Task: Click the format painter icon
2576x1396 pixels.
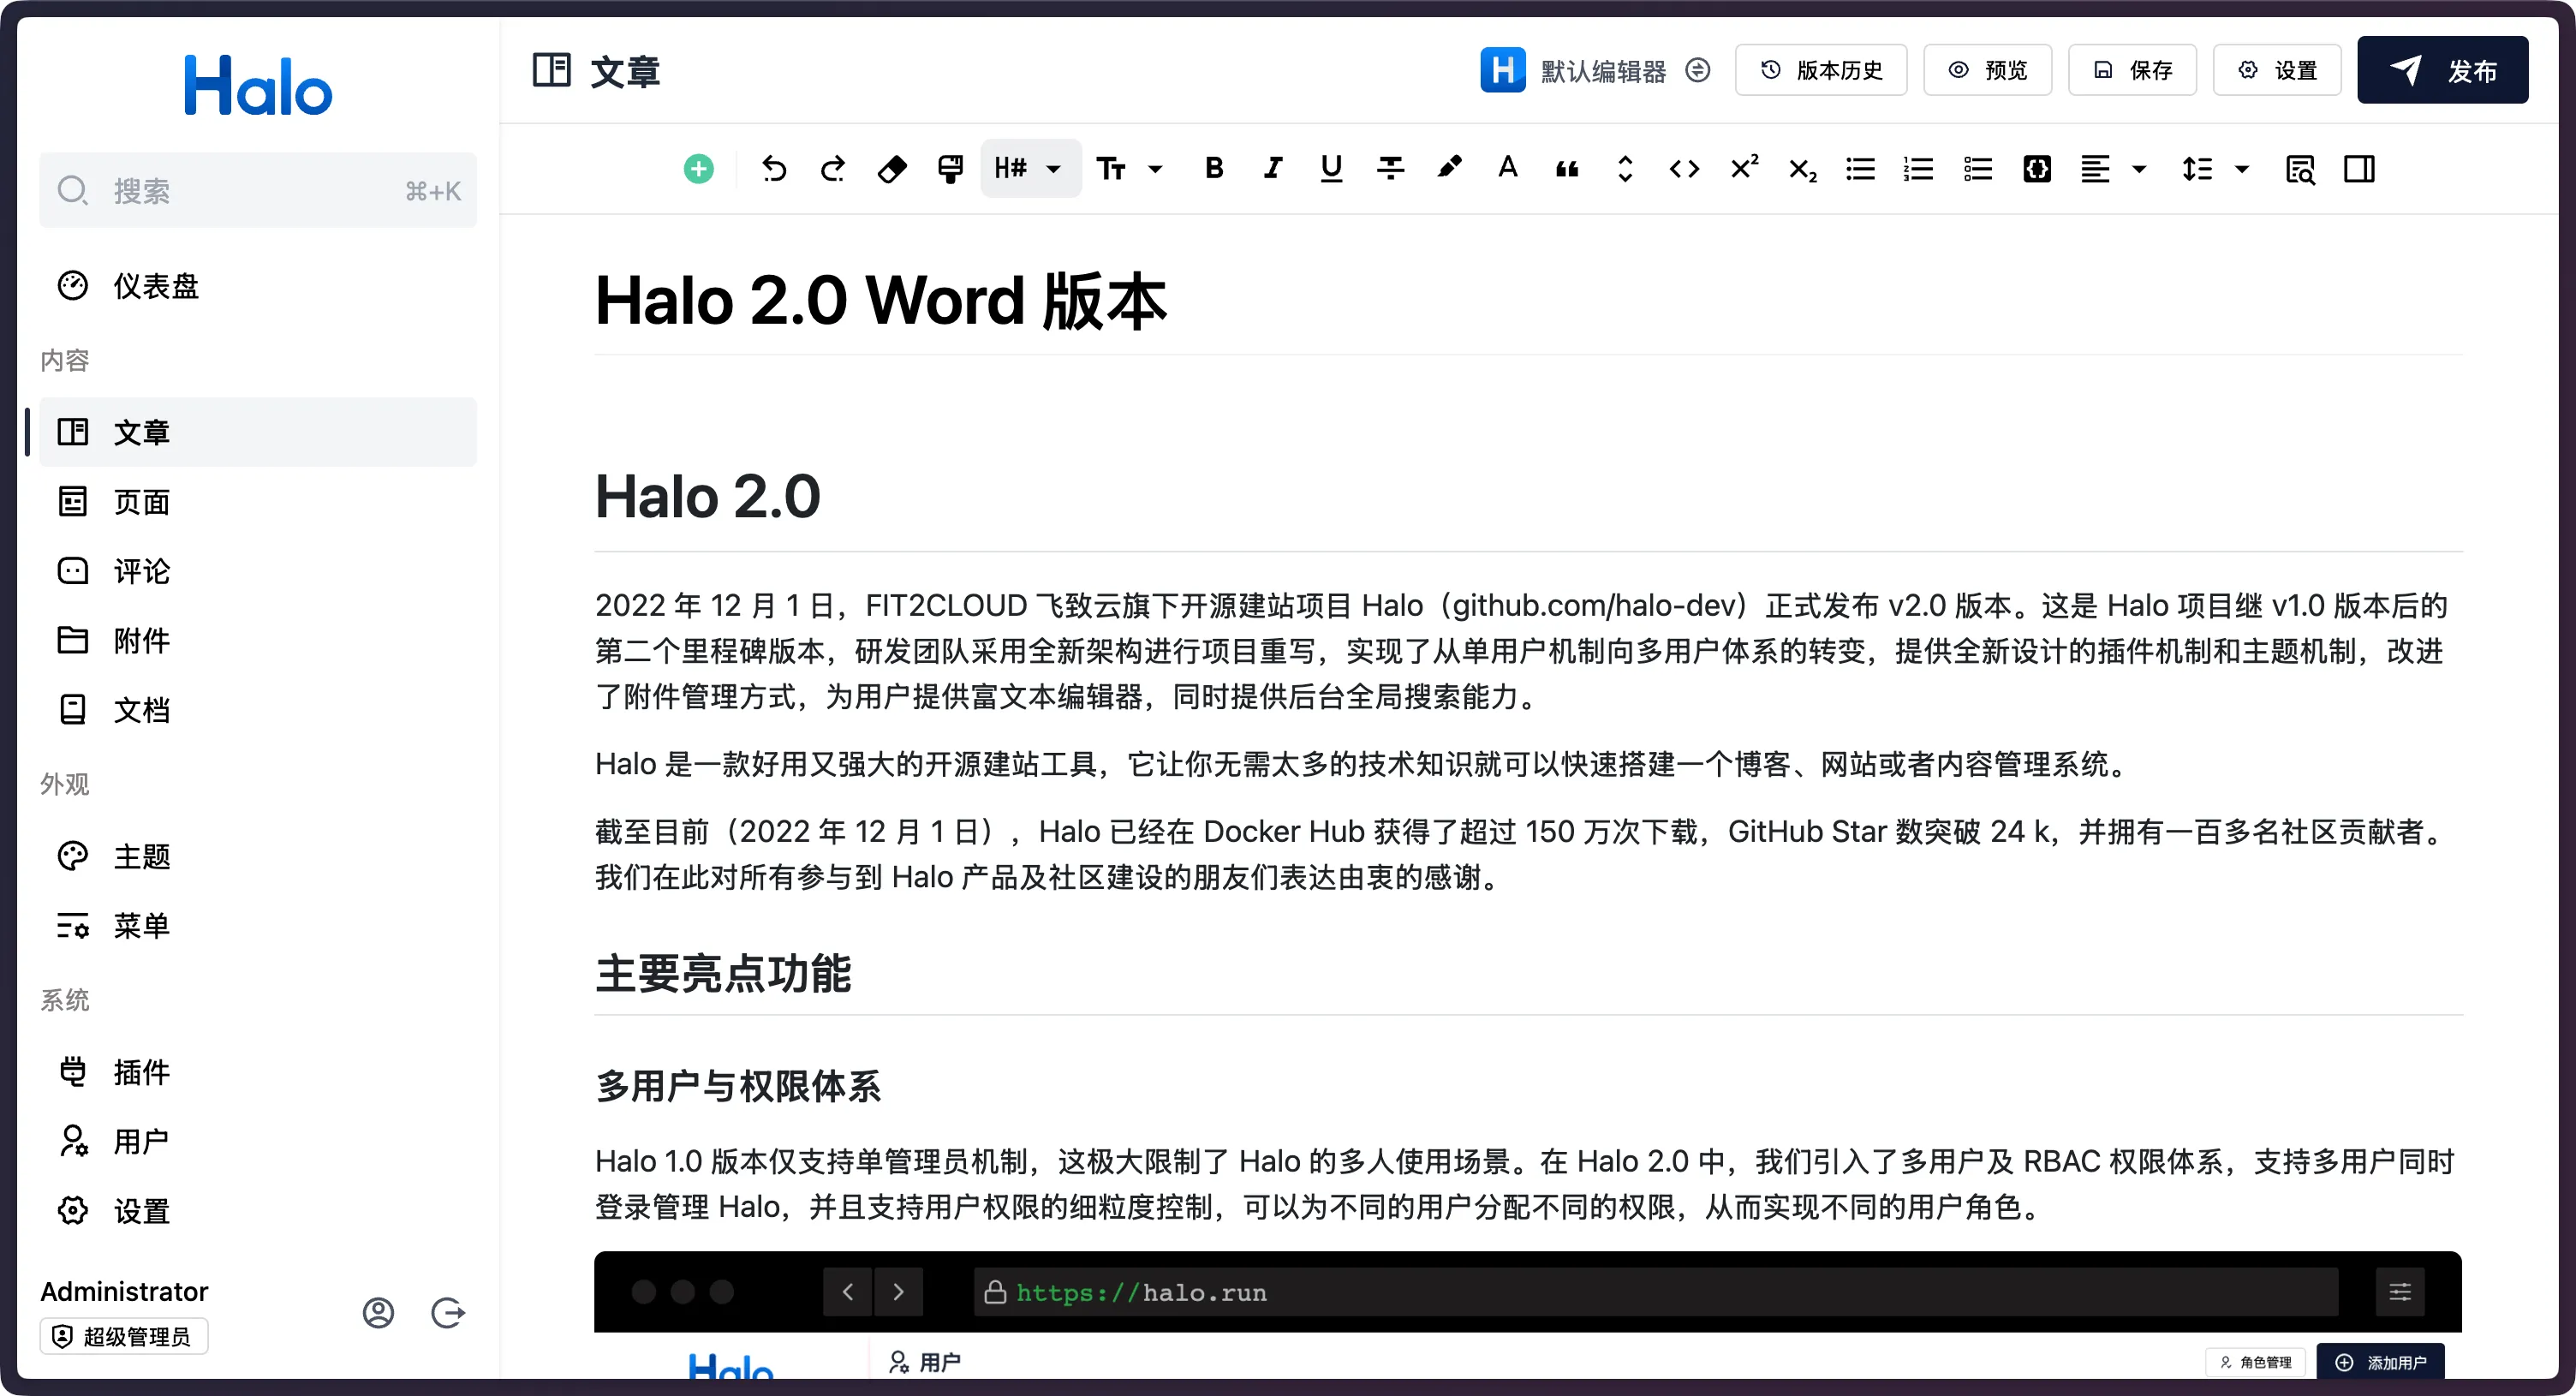Action: click(950, 169)
